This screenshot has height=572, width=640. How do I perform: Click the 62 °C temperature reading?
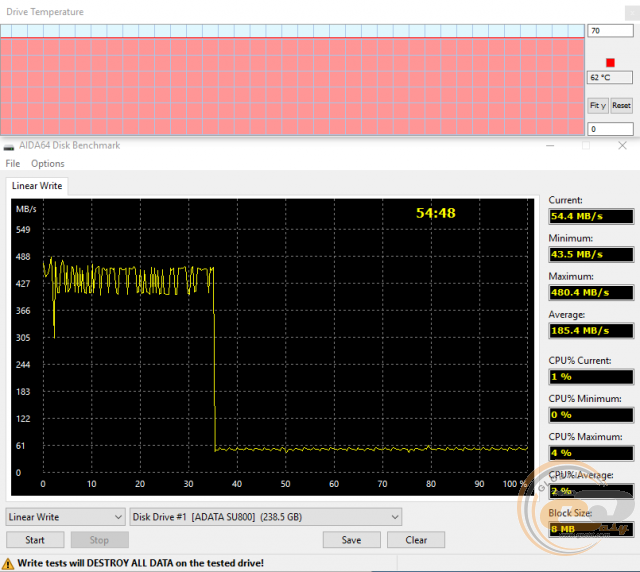pos(610,78)
